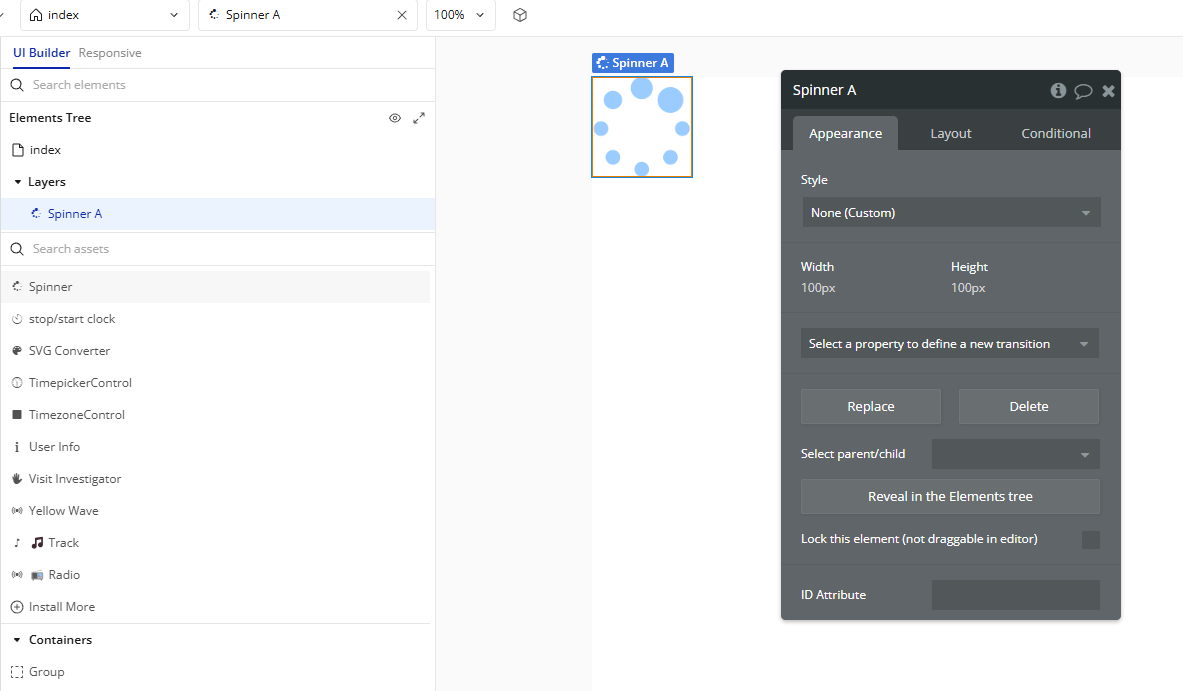
Task: Click the Spinner A icon in tree
Action: coord(35,213)
